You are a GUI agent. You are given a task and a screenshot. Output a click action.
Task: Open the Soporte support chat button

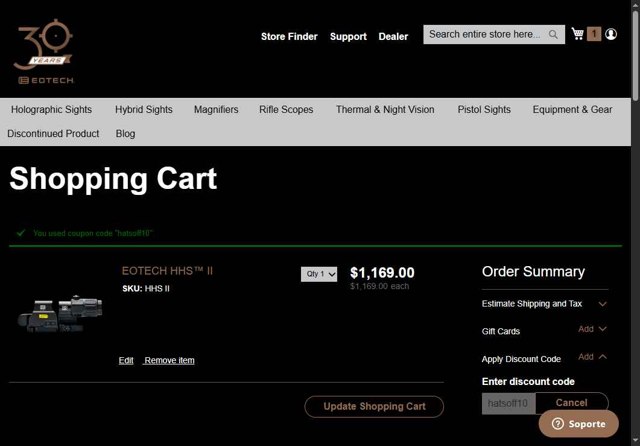(x=579, y=424)
